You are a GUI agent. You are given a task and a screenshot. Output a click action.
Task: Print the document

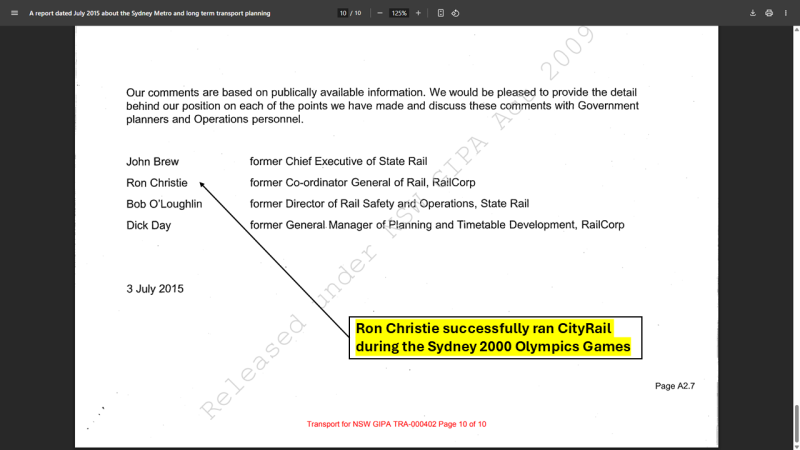(x=769, y=13)
